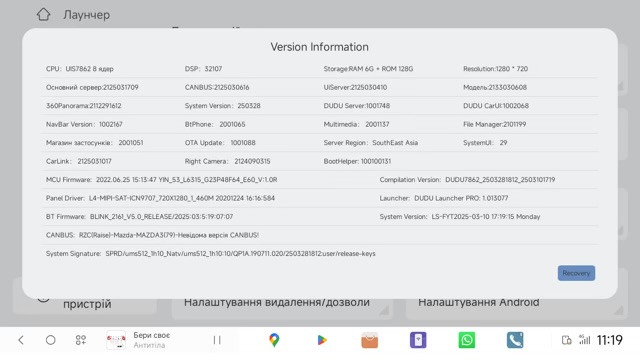Tap the Recovery button

click(576, 273)
